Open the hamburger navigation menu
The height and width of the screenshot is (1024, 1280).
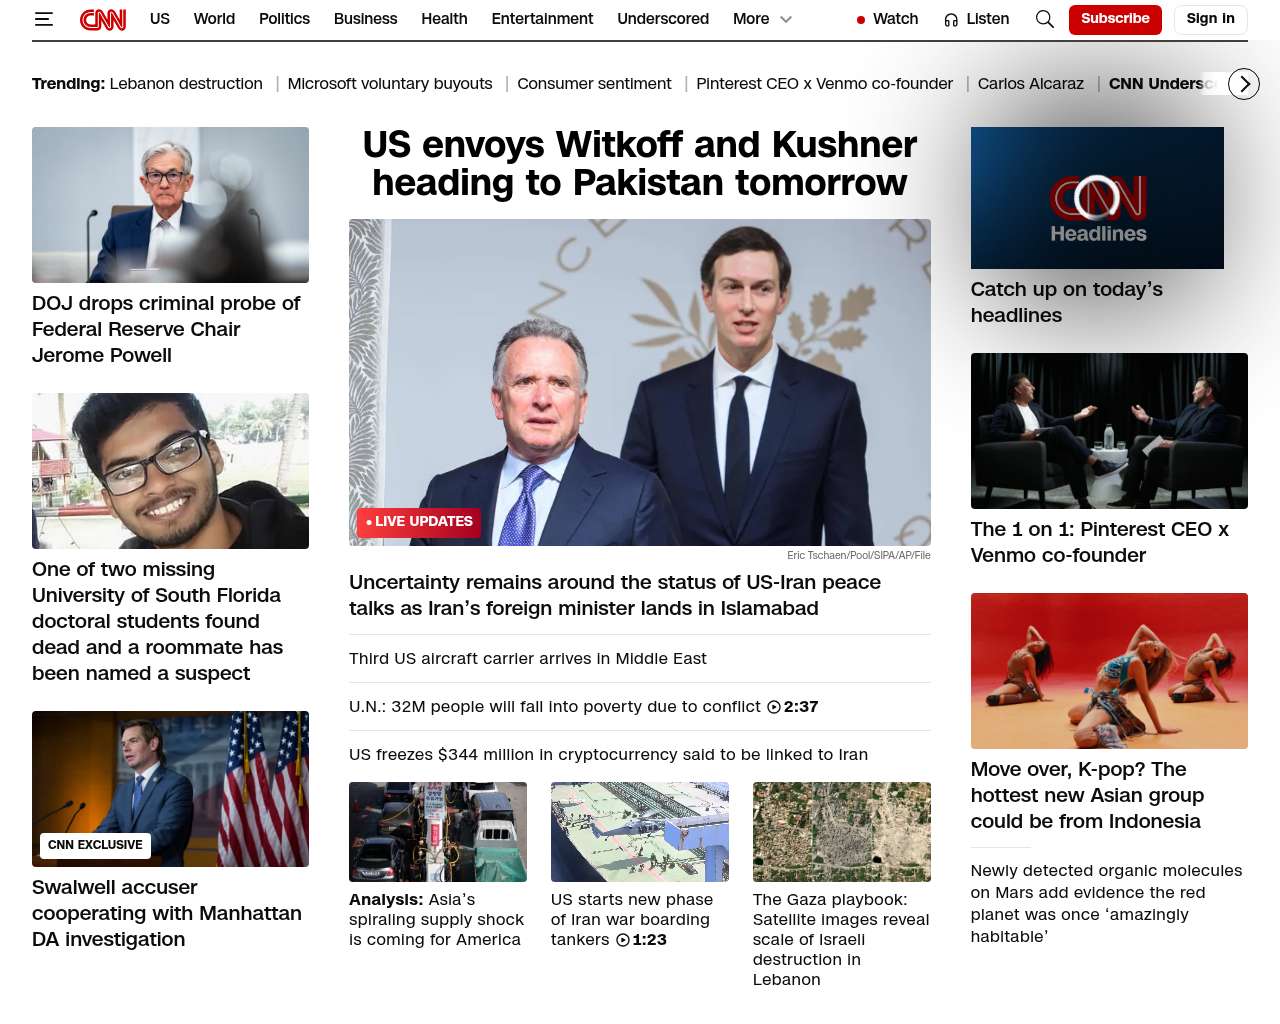click(x=43, y=19)
